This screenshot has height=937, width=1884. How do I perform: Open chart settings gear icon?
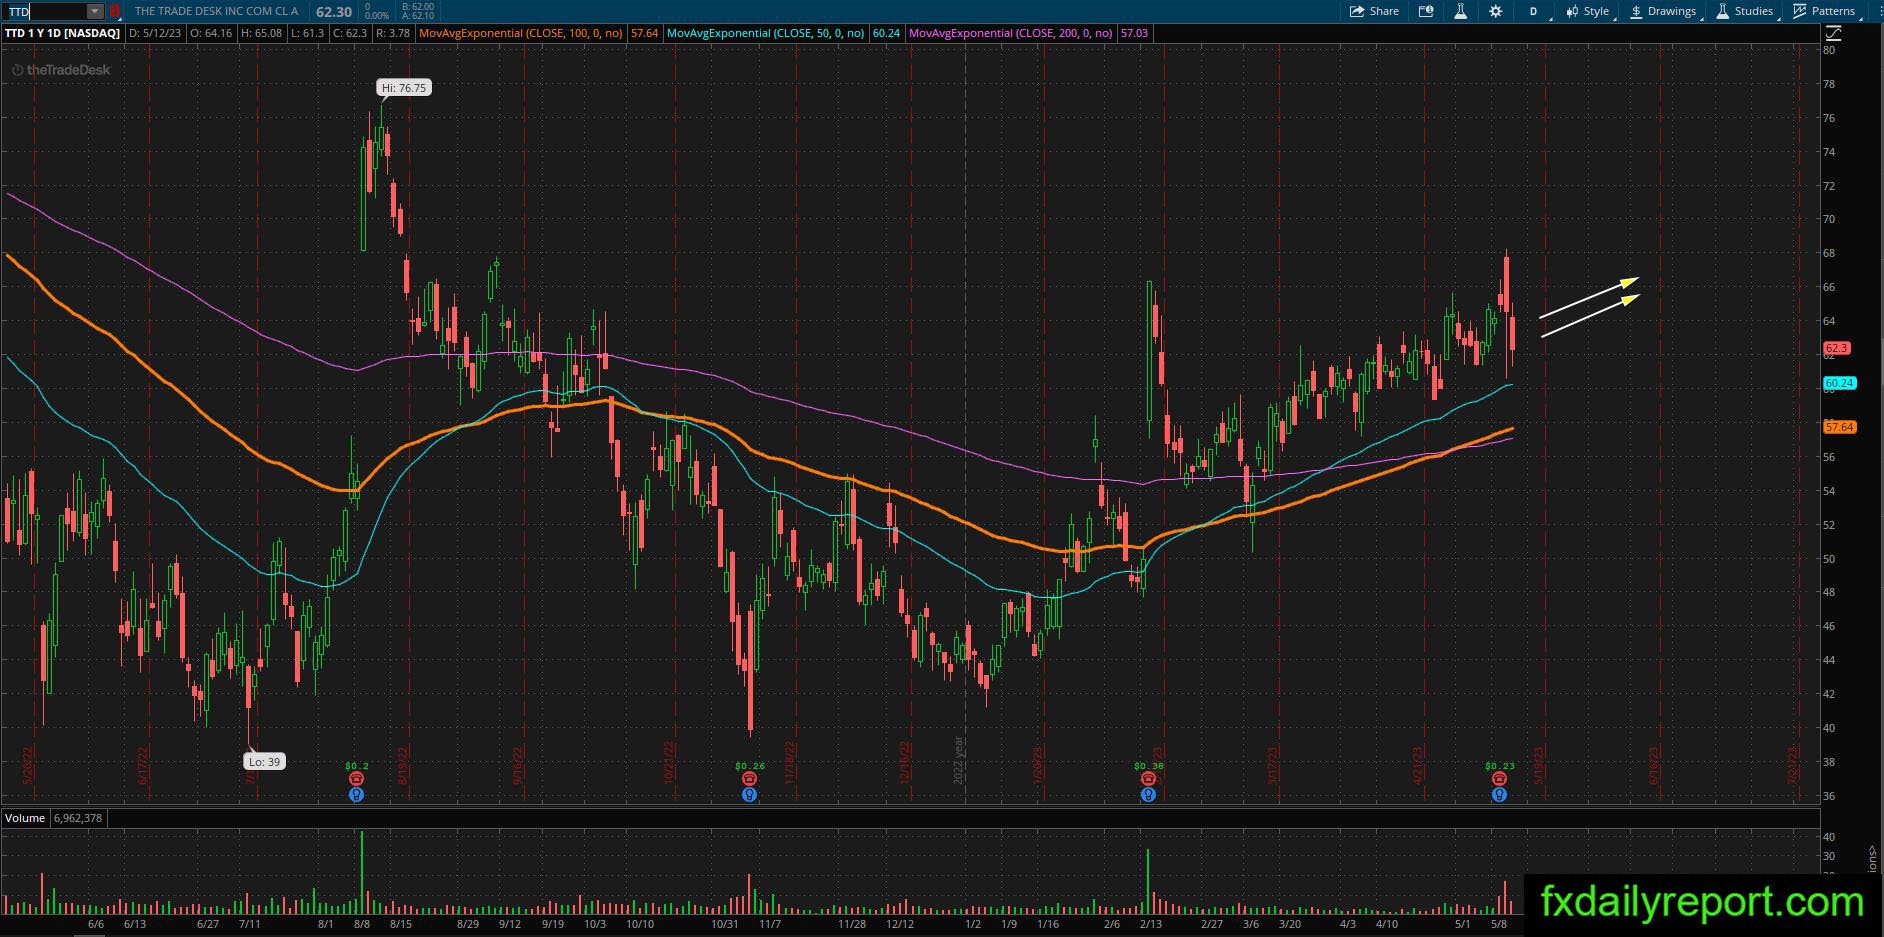coord(1495,11)
